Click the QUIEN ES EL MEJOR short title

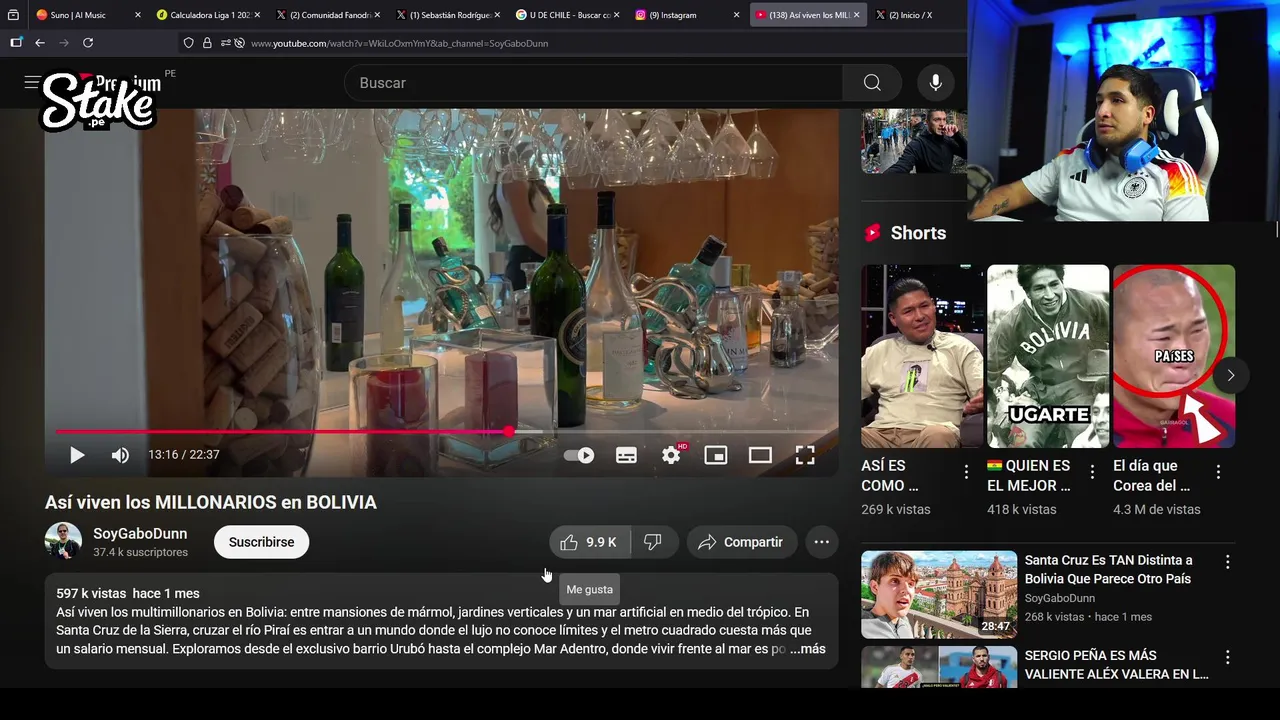tap(1030, 475)
